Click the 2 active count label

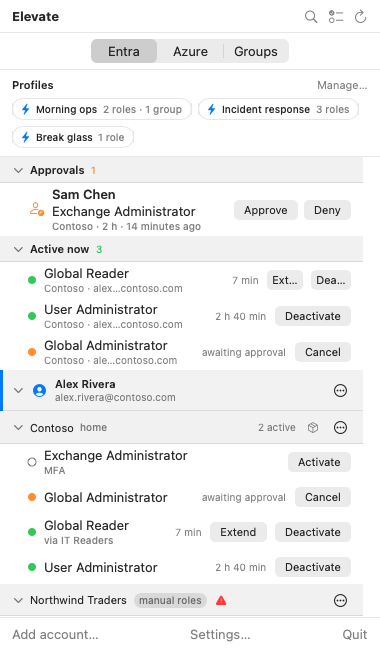(277, 427)
